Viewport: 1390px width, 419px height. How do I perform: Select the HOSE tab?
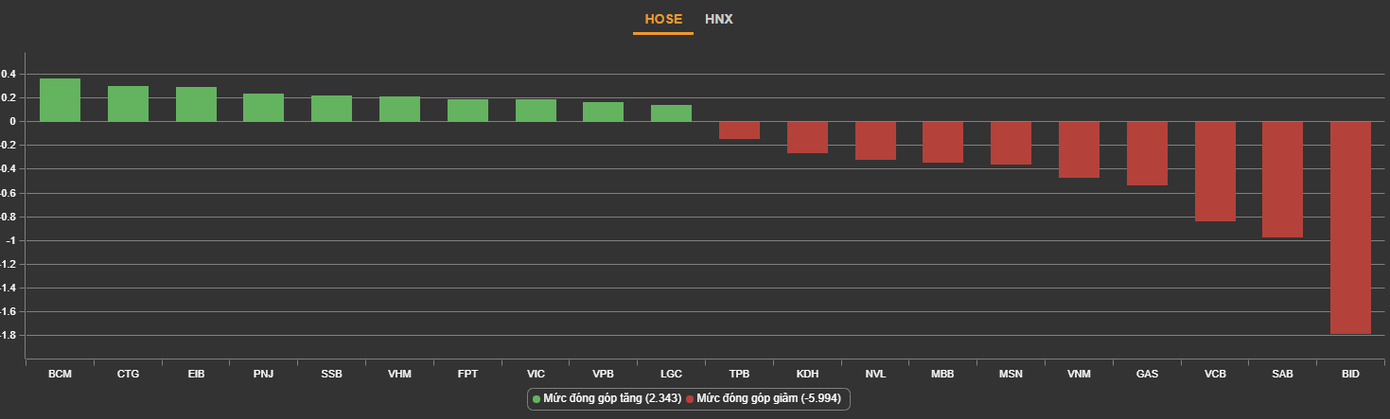(x=663, y=19)
